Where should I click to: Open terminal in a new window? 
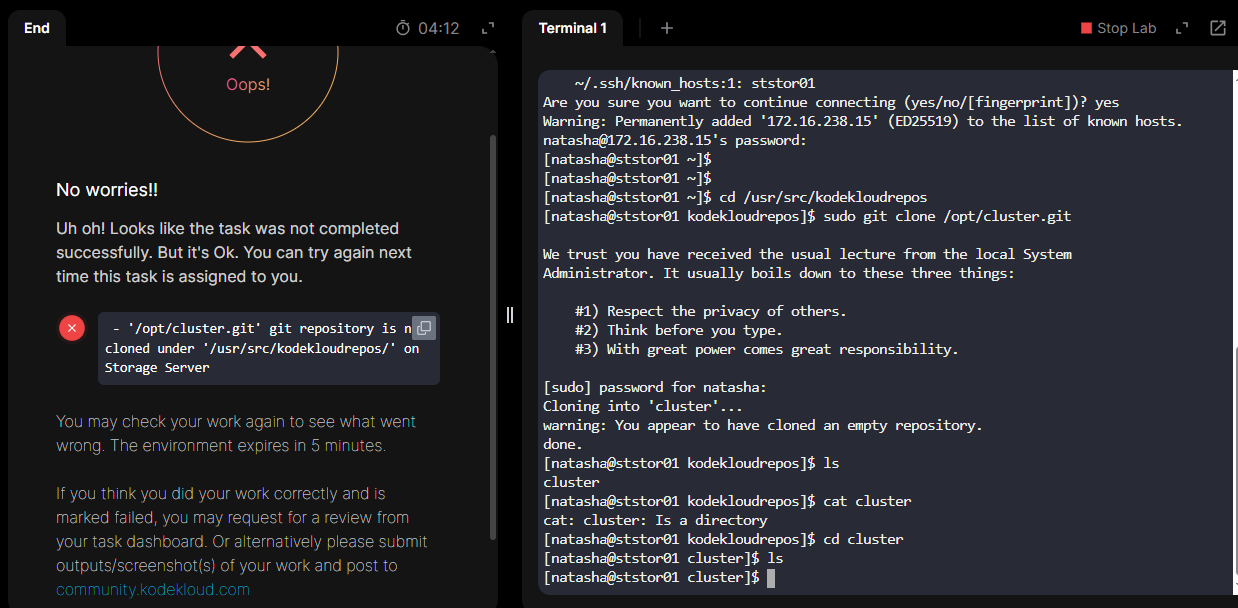coord(1218,28)
